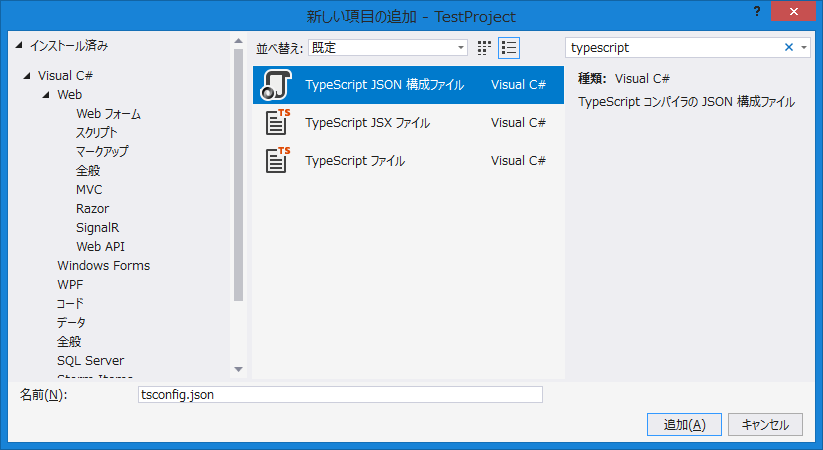Screen dimensions: 823x450
Task: Collapse the Web tree node
Action: [46, 95]
